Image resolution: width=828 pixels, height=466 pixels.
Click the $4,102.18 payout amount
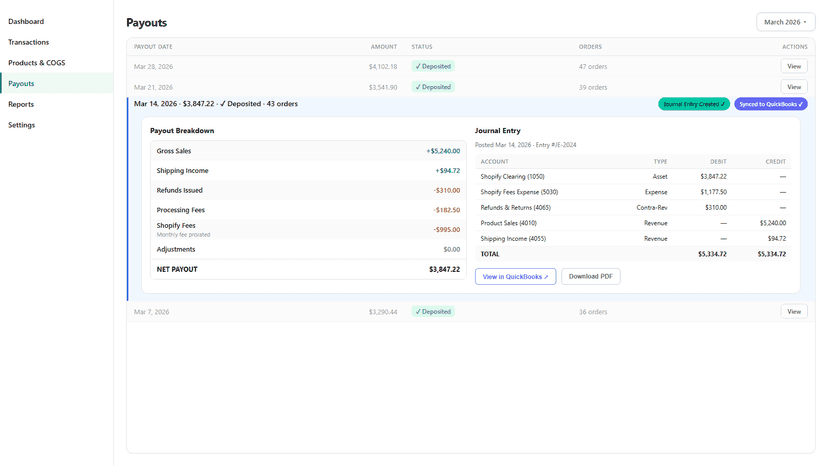383,67
